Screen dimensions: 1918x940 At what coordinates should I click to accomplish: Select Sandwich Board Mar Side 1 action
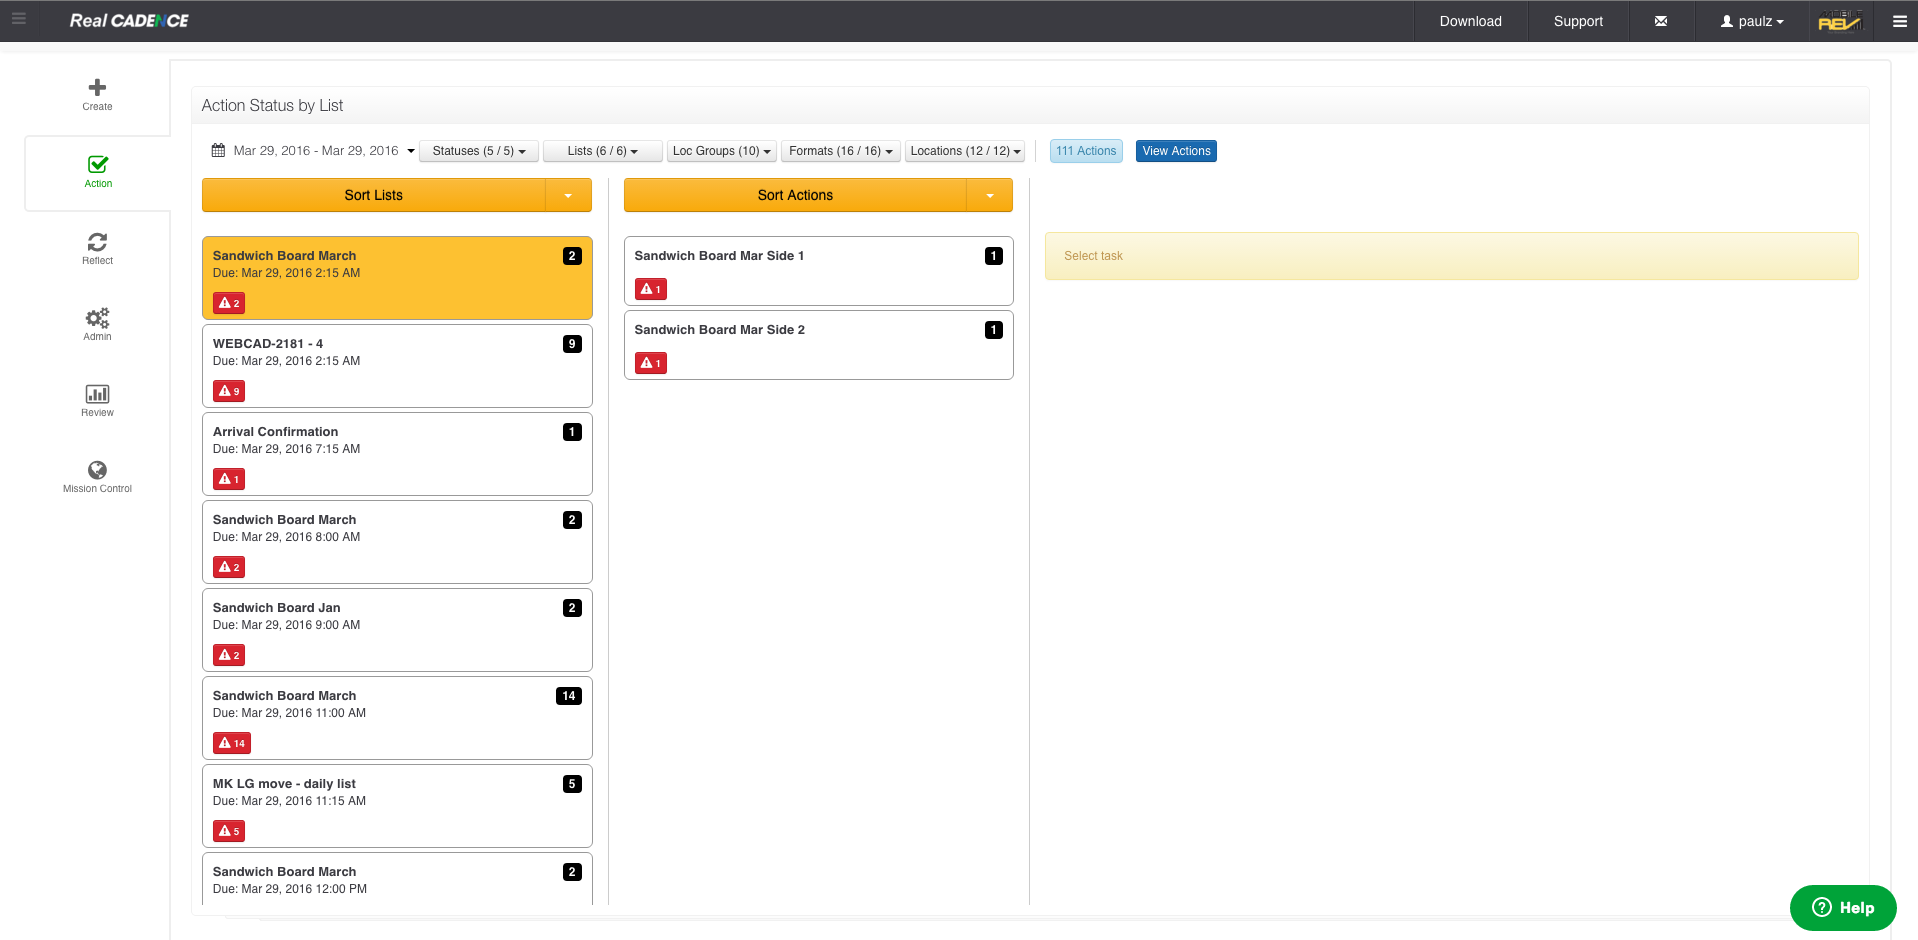[818, 271]
